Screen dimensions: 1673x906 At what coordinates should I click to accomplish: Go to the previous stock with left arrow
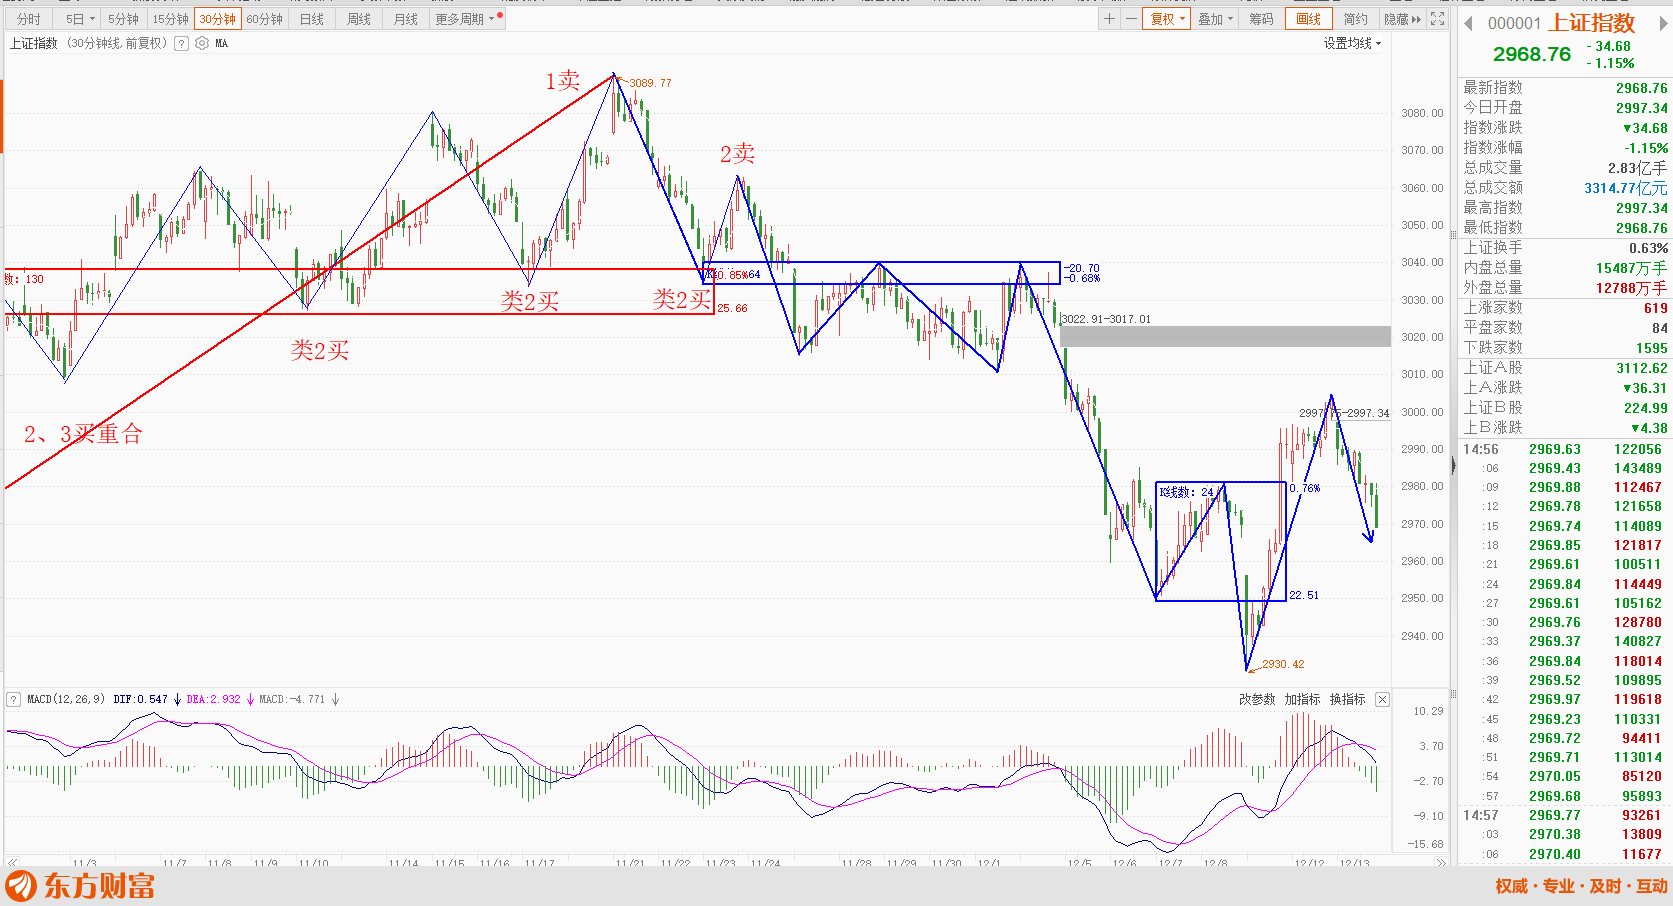click(1468, 23)
